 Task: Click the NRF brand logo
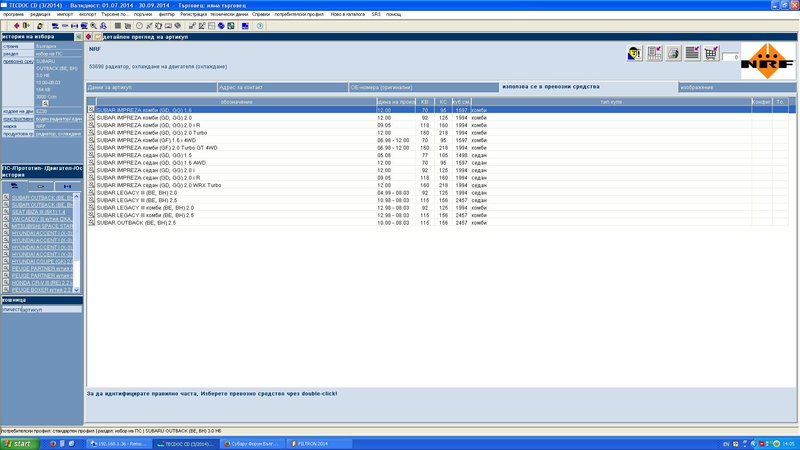(x=768, y=61)
